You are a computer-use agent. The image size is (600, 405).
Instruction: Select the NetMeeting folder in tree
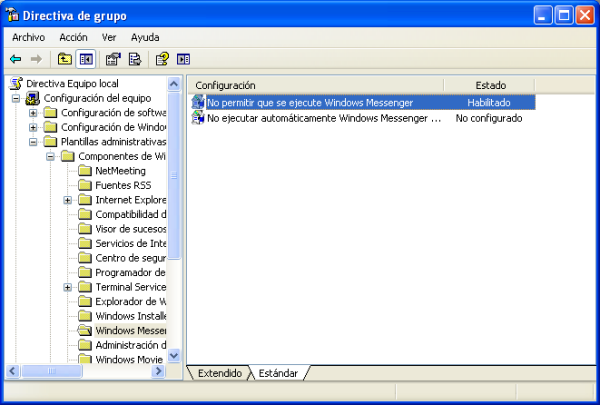point(119,171)
